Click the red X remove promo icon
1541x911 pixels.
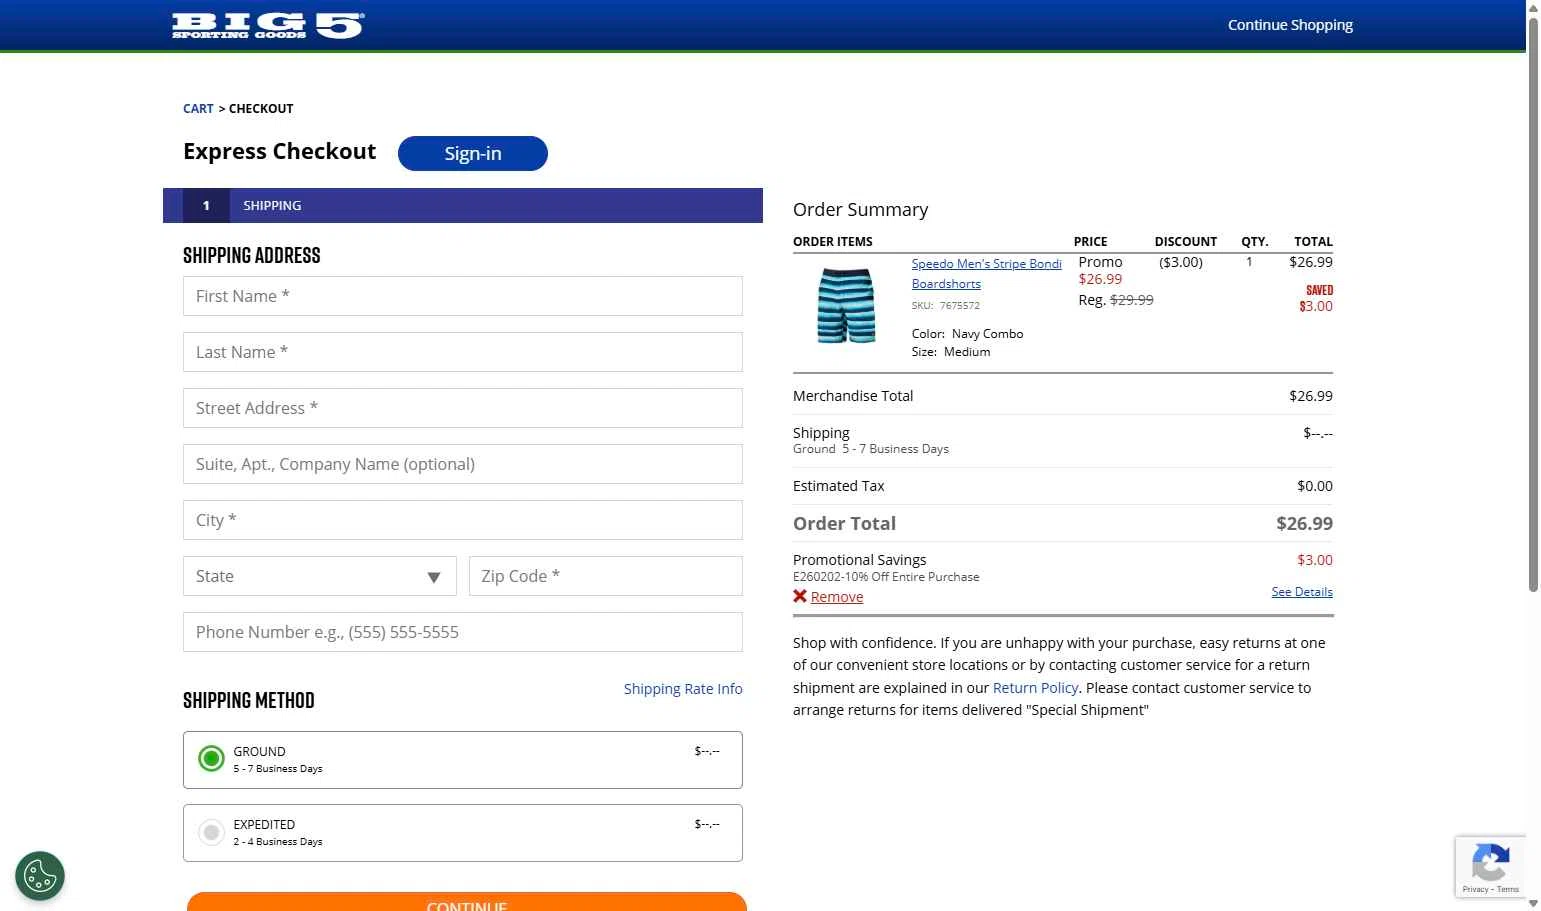tap(800, 596)
